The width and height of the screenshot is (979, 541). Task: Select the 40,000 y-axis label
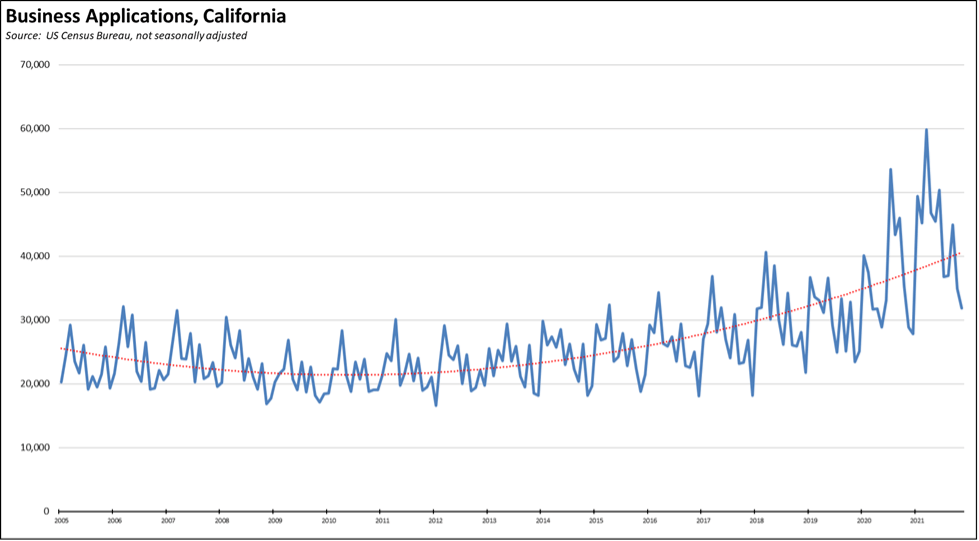point(35,256)
